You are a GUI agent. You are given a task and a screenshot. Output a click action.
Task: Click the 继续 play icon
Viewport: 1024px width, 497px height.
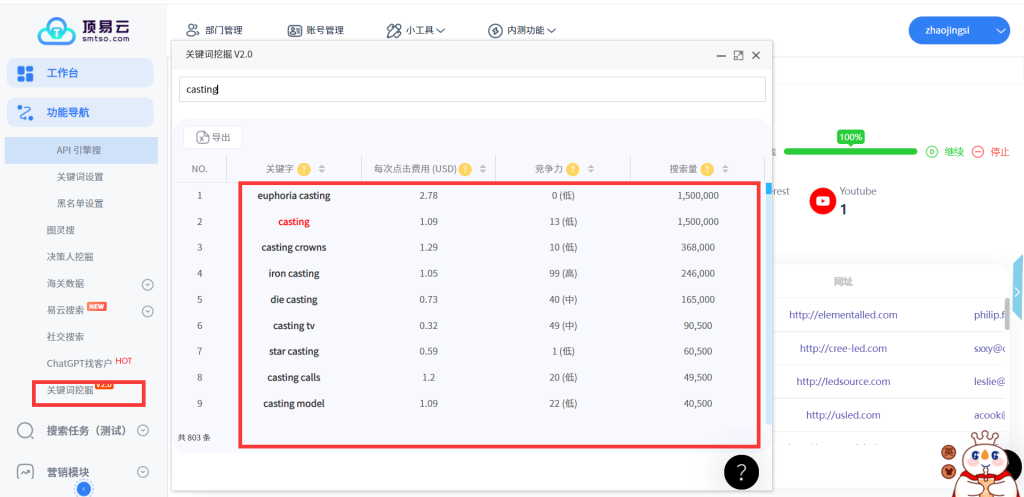(x=931, y=152)
